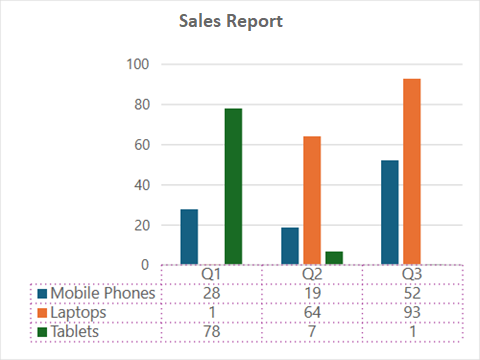Viewport: 480px width, 360px height.
Task: Select the Sales Report chart title
Action: coord(231,21)
